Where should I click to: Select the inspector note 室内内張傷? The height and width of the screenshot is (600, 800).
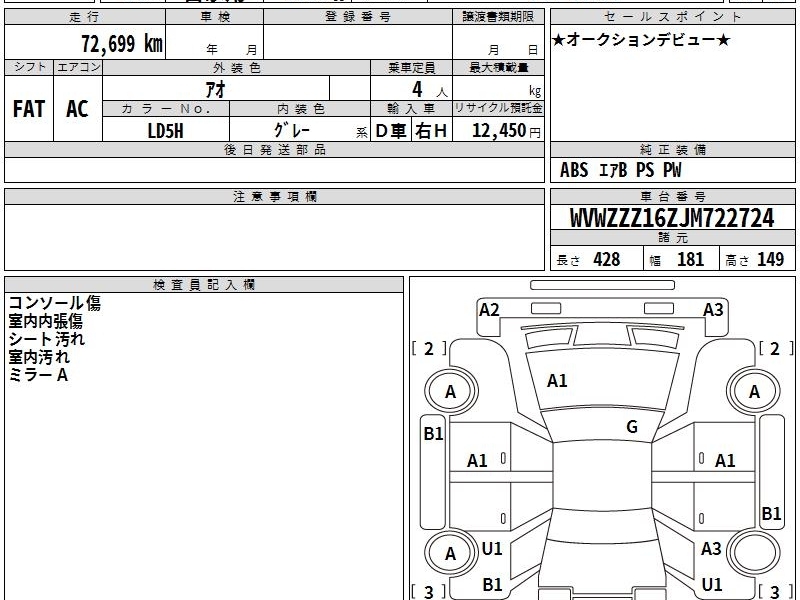point(45,321)
